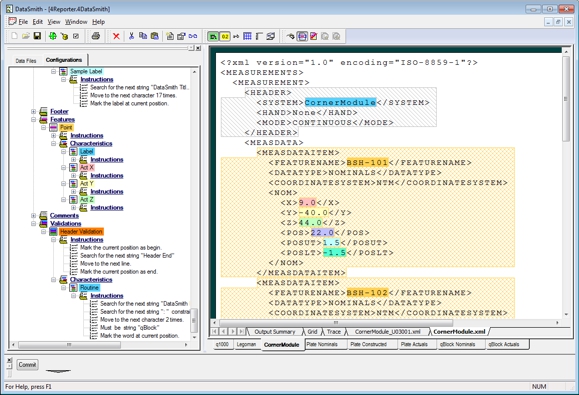Click the cascading windows toolbar icon
The height and width of the screenshot is (395, 579).
[271, 36]
